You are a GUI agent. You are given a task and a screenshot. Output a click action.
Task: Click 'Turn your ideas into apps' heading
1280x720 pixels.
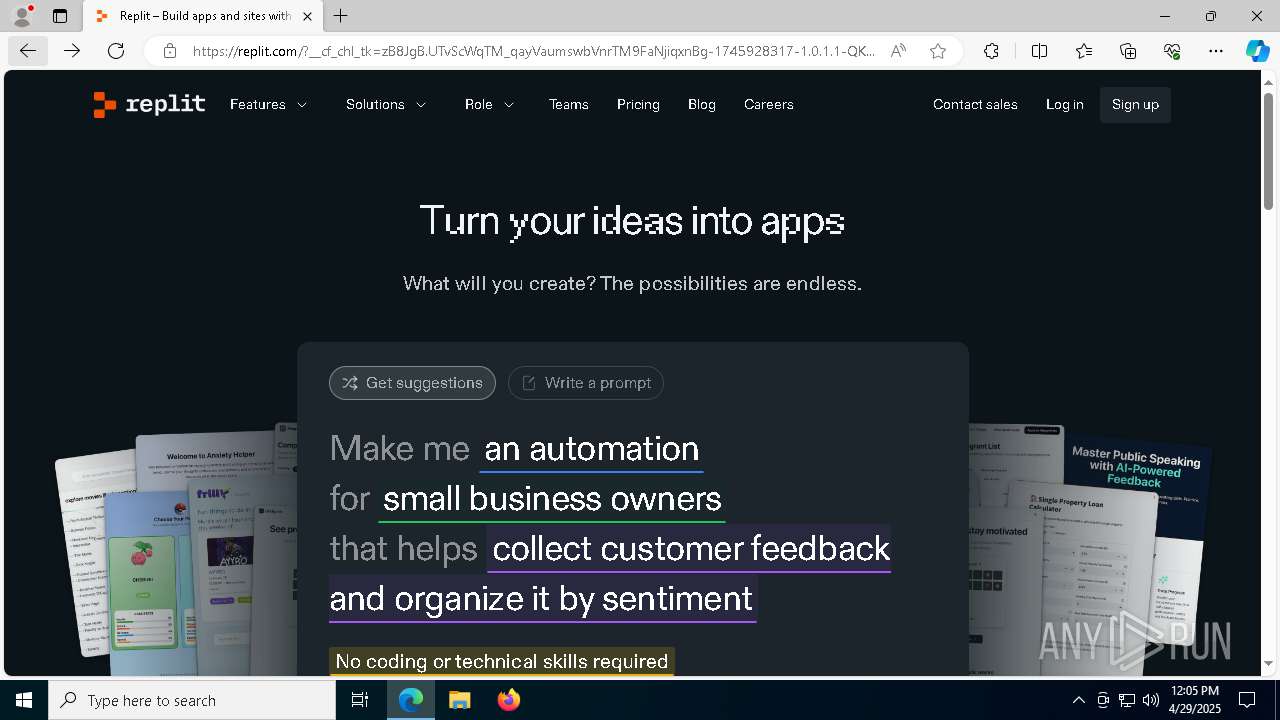pos(632,221)
